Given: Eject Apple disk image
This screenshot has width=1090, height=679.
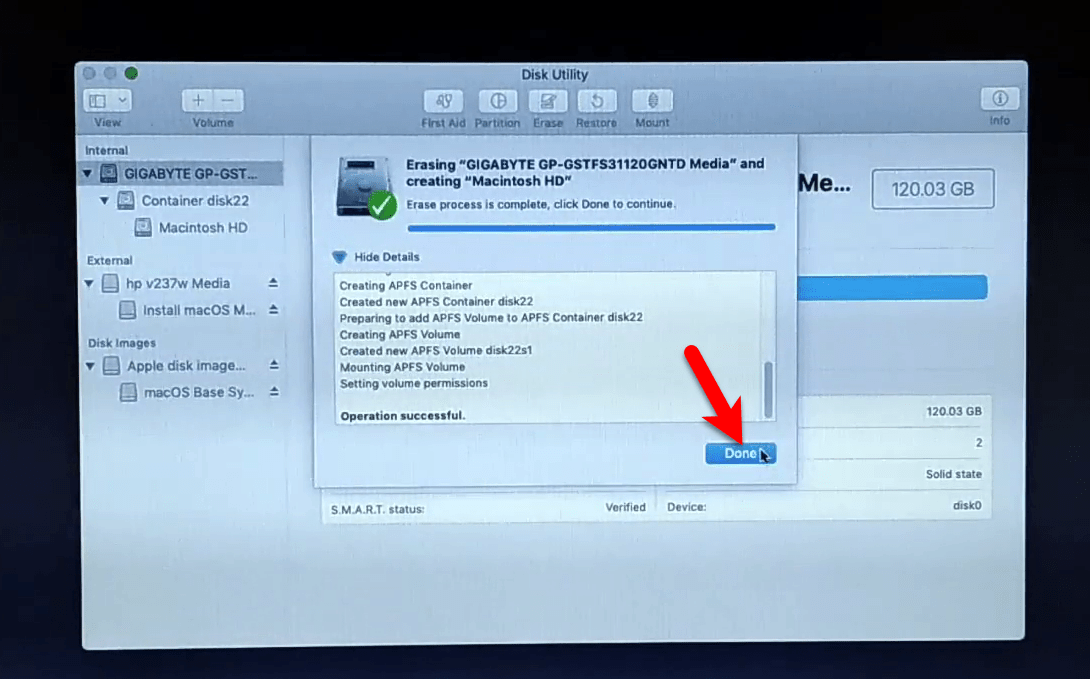Looking at the screenshot, I should click(x=273, y=366).
